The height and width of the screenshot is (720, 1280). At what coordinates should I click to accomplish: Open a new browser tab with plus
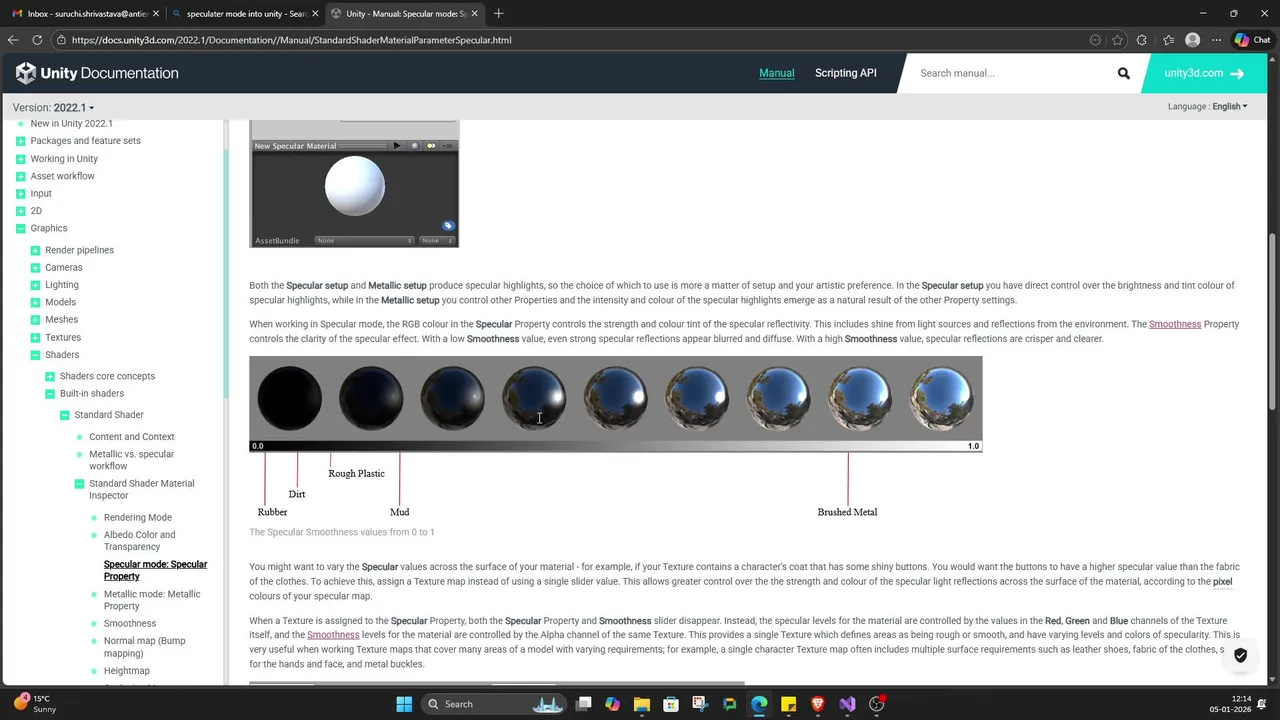[498, 13]
